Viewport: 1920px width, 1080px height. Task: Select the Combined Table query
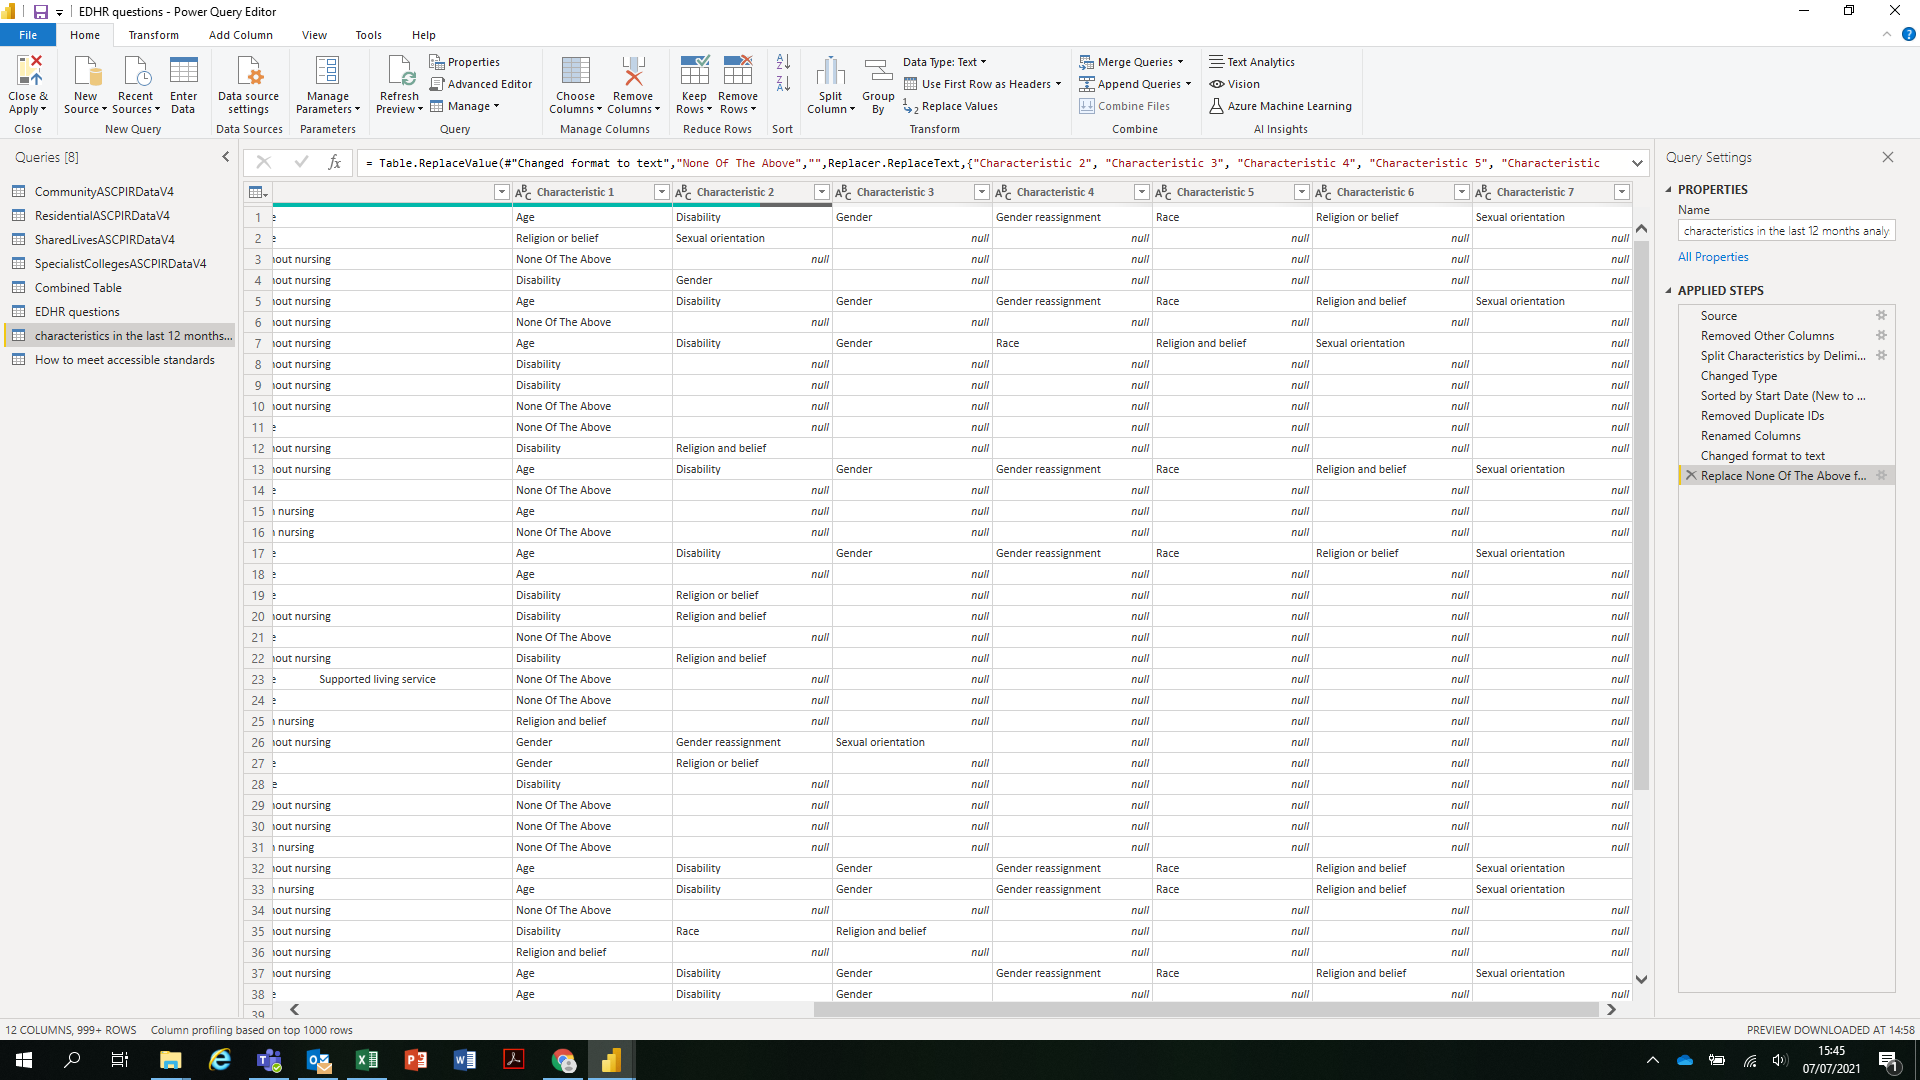(x=78, y=288)
